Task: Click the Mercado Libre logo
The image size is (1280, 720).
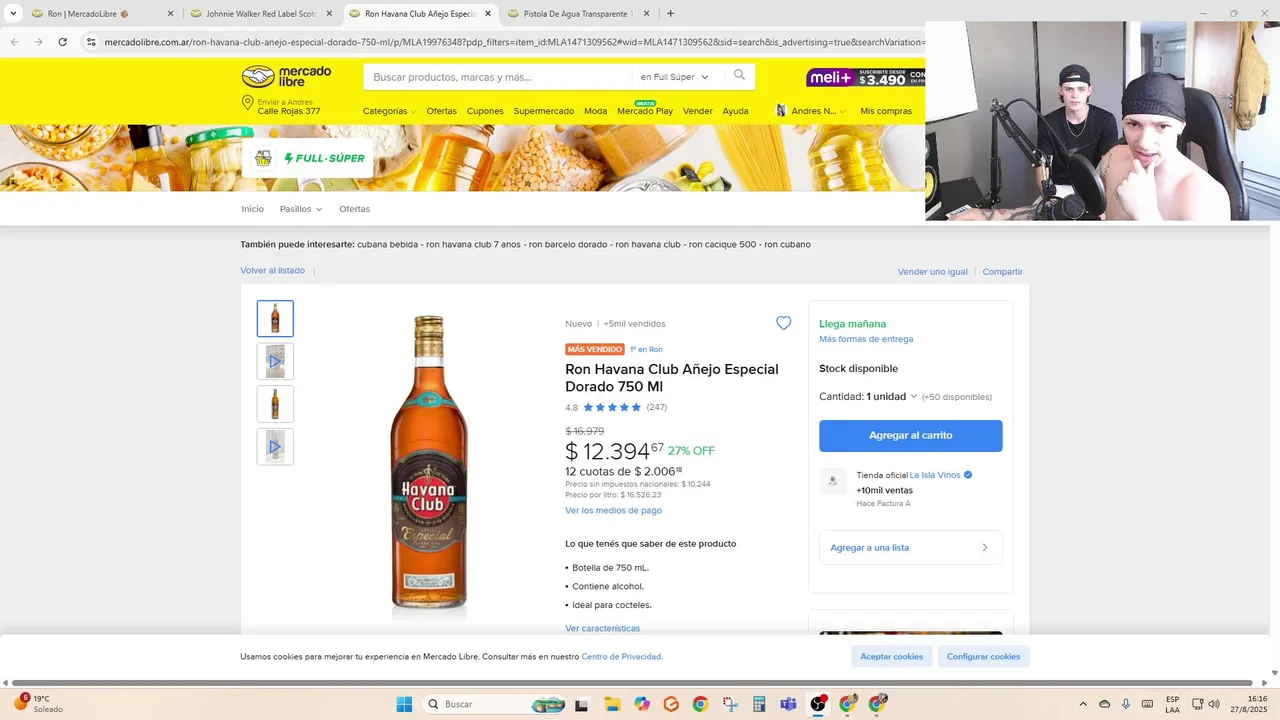Action: tap(286, 76)
